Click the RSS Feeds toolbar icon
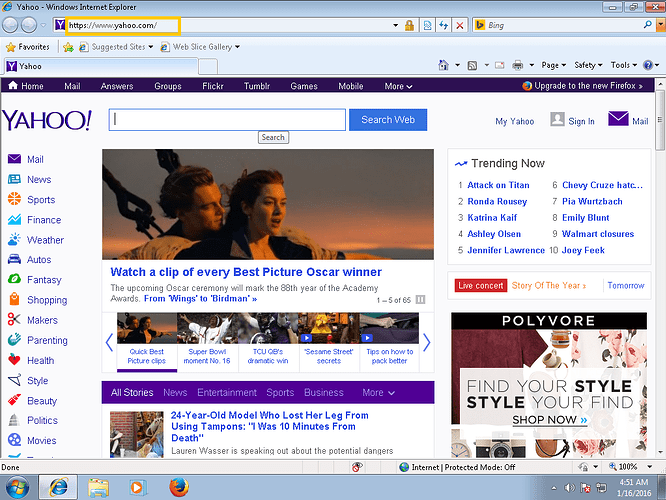 (x=472, y=65)
